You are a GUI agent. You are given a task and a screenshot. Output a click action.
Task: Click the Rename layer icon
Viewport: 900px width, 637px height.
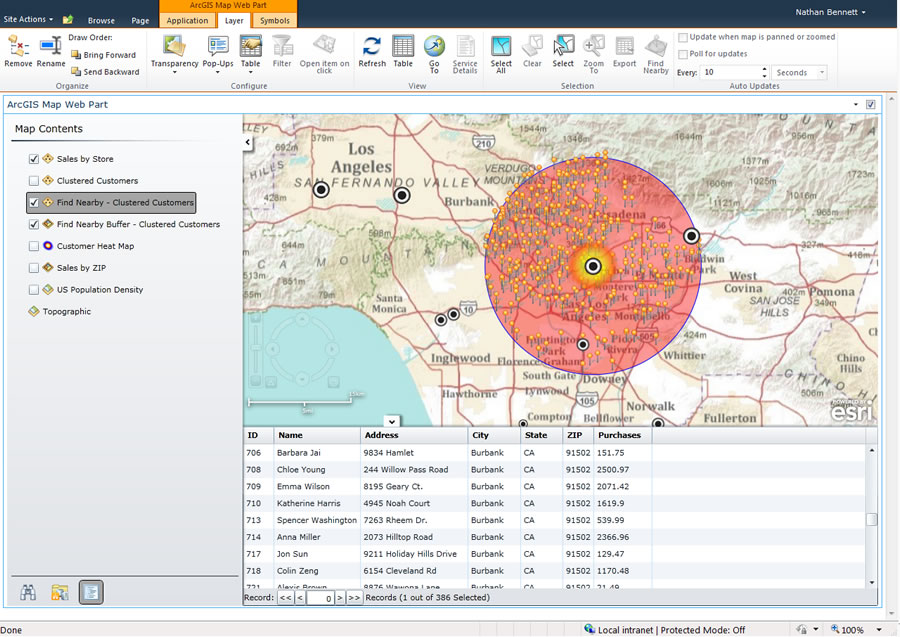click(x=51, y=46)
